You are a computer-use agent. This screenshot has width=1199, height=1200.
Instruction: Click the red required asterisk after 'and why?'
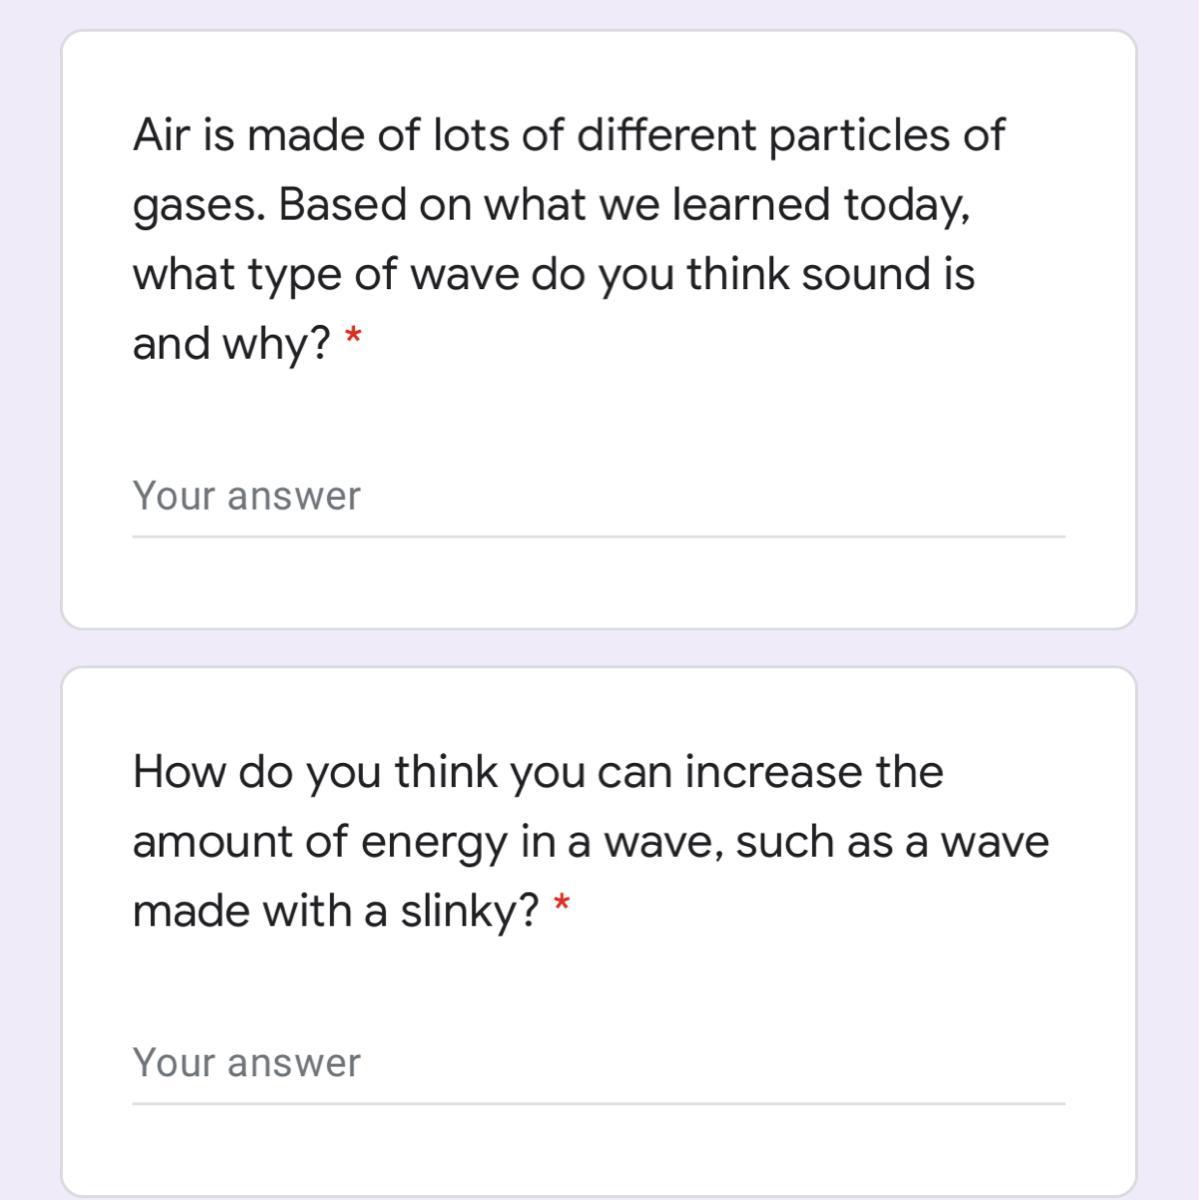pyautogui.click(x=352, y=339)
